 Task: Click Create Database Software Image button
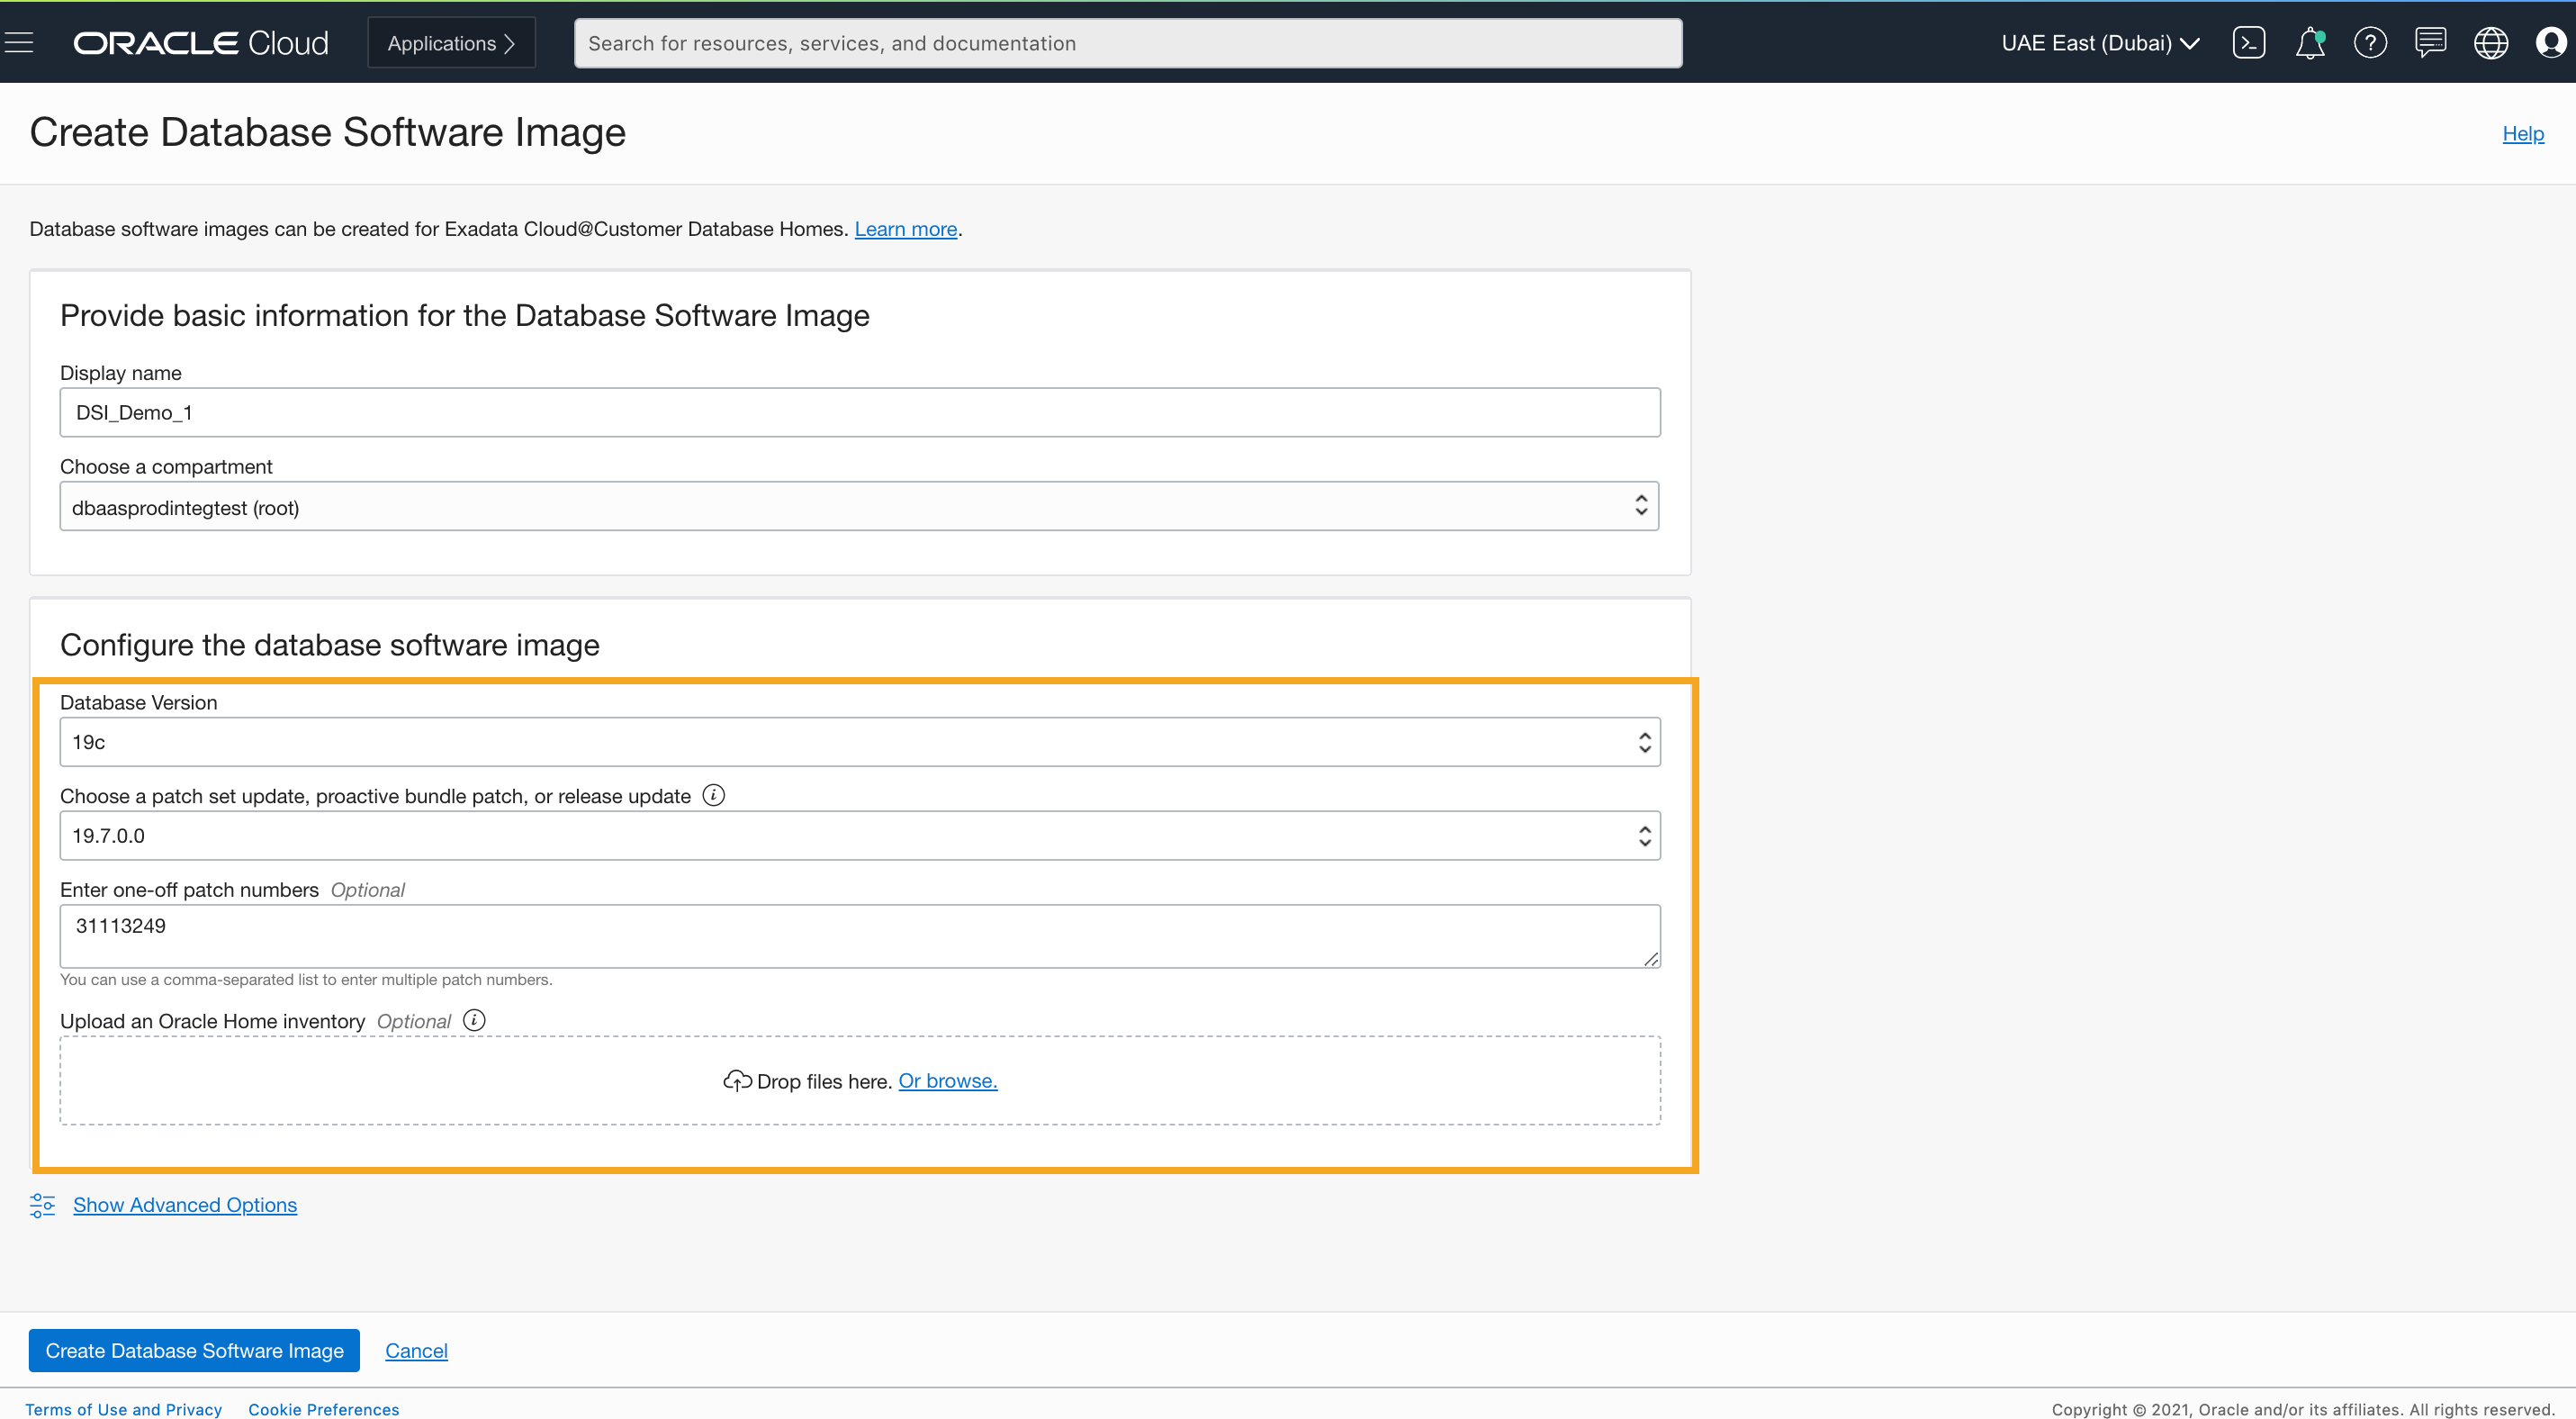[194, 1350]
